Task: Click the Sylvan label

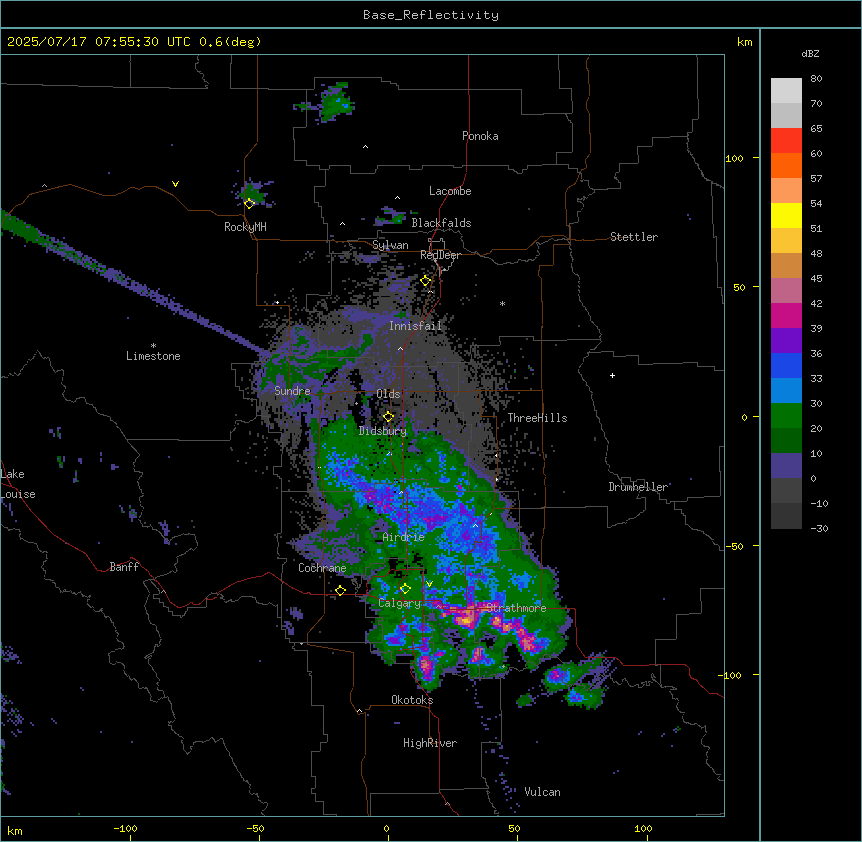Action: (x=390, y=245)
